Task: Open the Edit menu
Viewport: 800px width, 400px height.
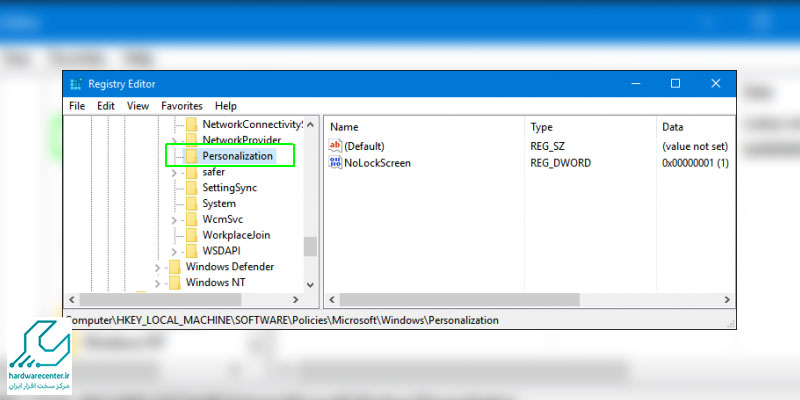Action: click(106, 106)
